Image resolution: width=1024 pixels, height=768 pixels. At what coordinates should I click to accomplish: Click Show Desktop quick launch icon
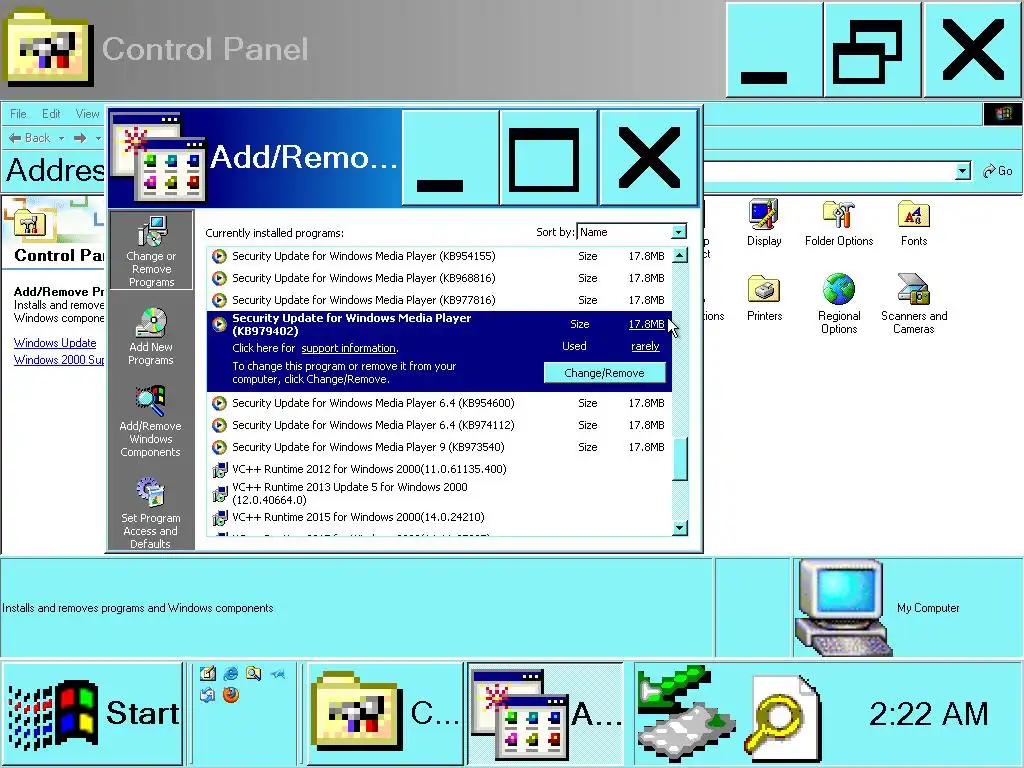tap(208, 673)
